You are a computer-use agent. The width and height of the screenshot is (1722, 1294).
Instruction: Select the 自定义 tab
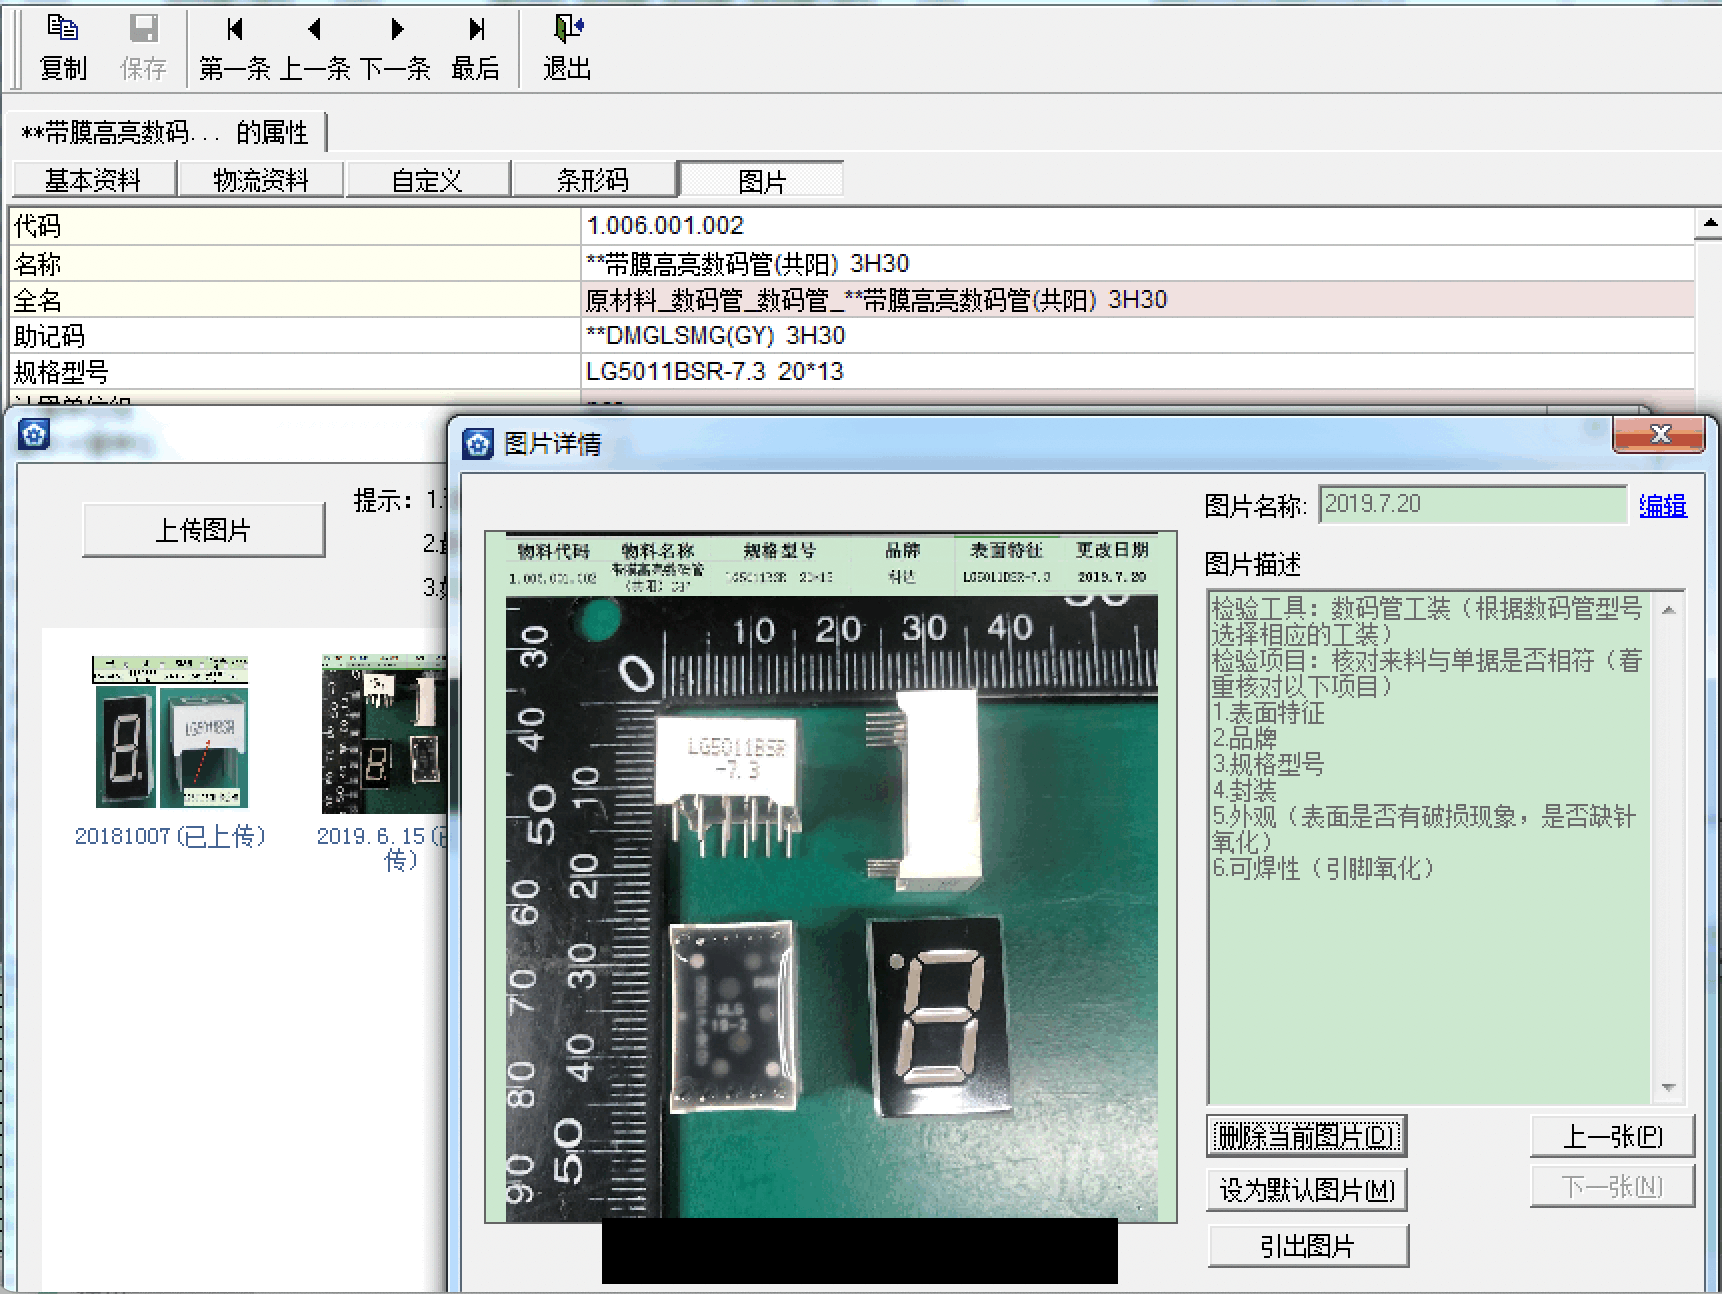pos(427,180)
